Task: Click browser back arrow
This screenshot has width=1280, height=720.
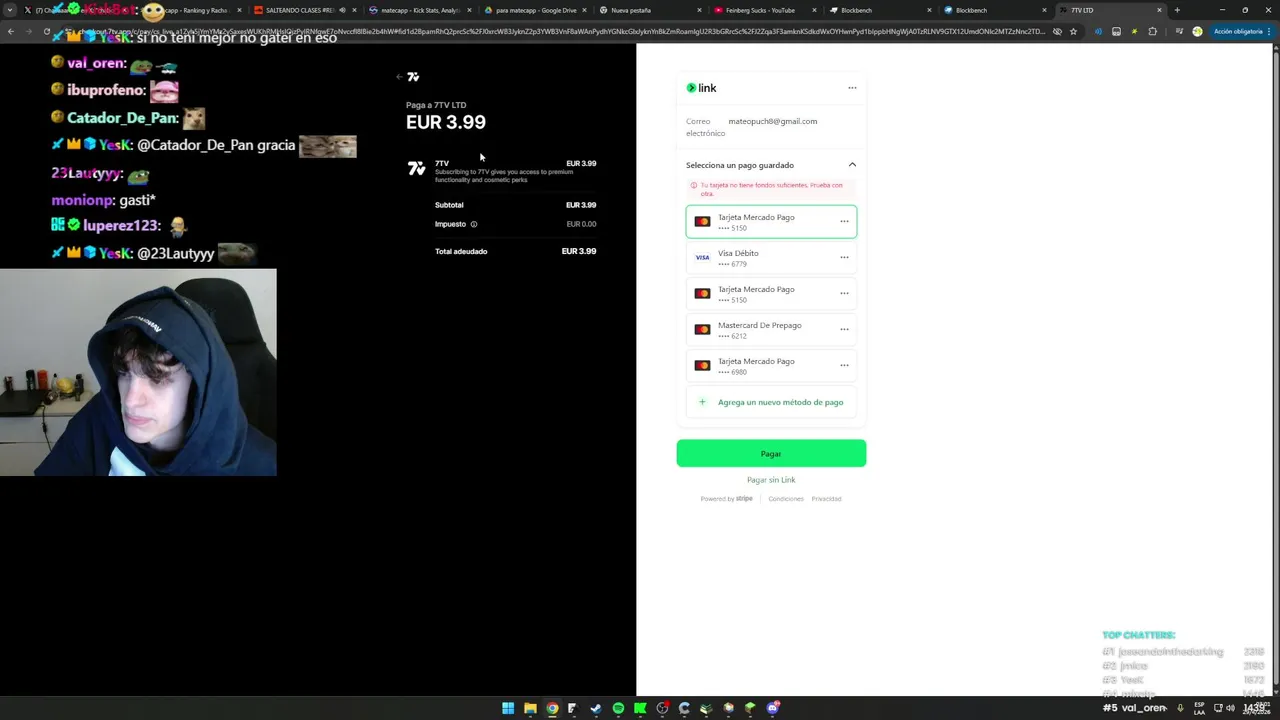Action: coord(10,31)
